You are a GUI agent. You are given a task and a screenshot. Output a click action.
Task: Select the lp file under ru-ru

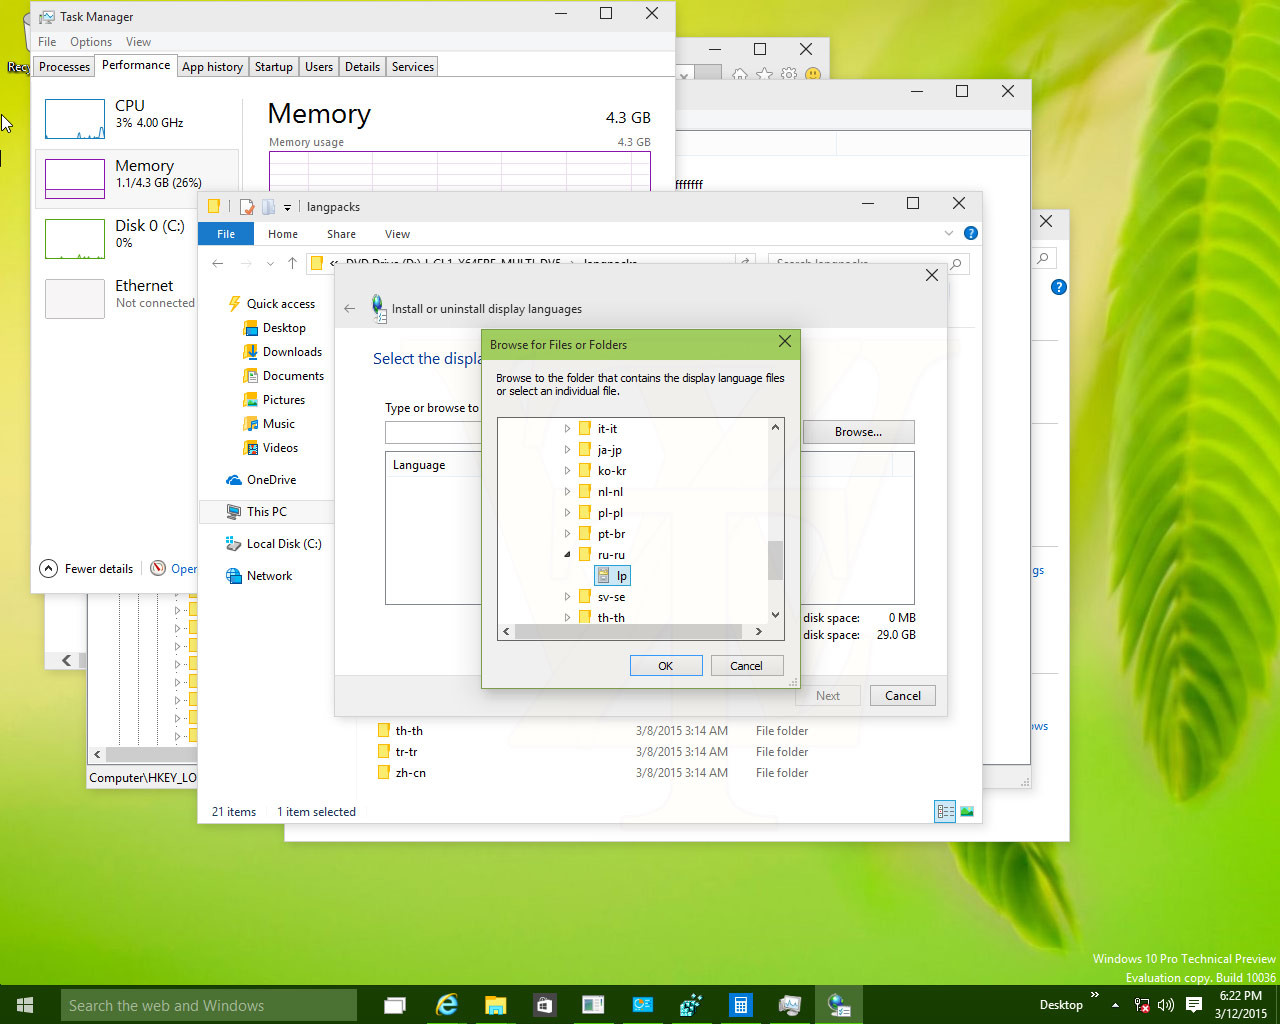(x=612, y=576)
